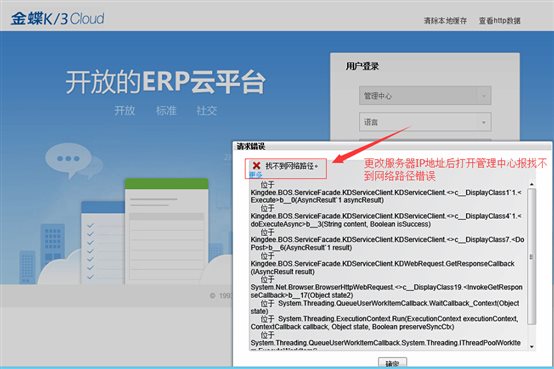Screen dimensions: 554x369
Task: Click the KDWebRequest.GetResponseCallback stack line
Action: click(x=383, y=268)
